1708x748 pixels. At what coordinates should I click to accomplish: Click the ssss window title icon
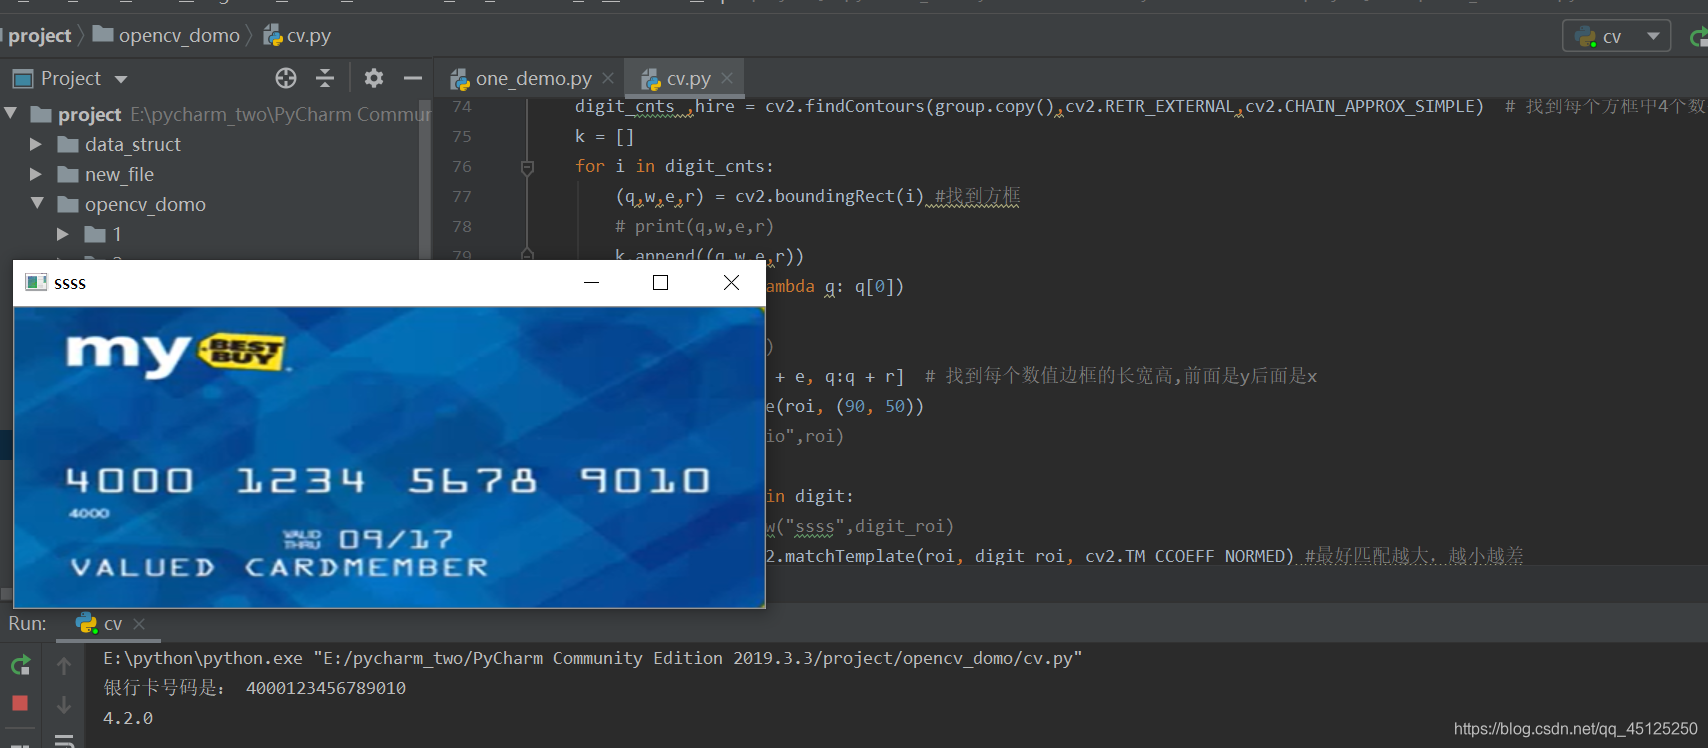pos(36,283)
